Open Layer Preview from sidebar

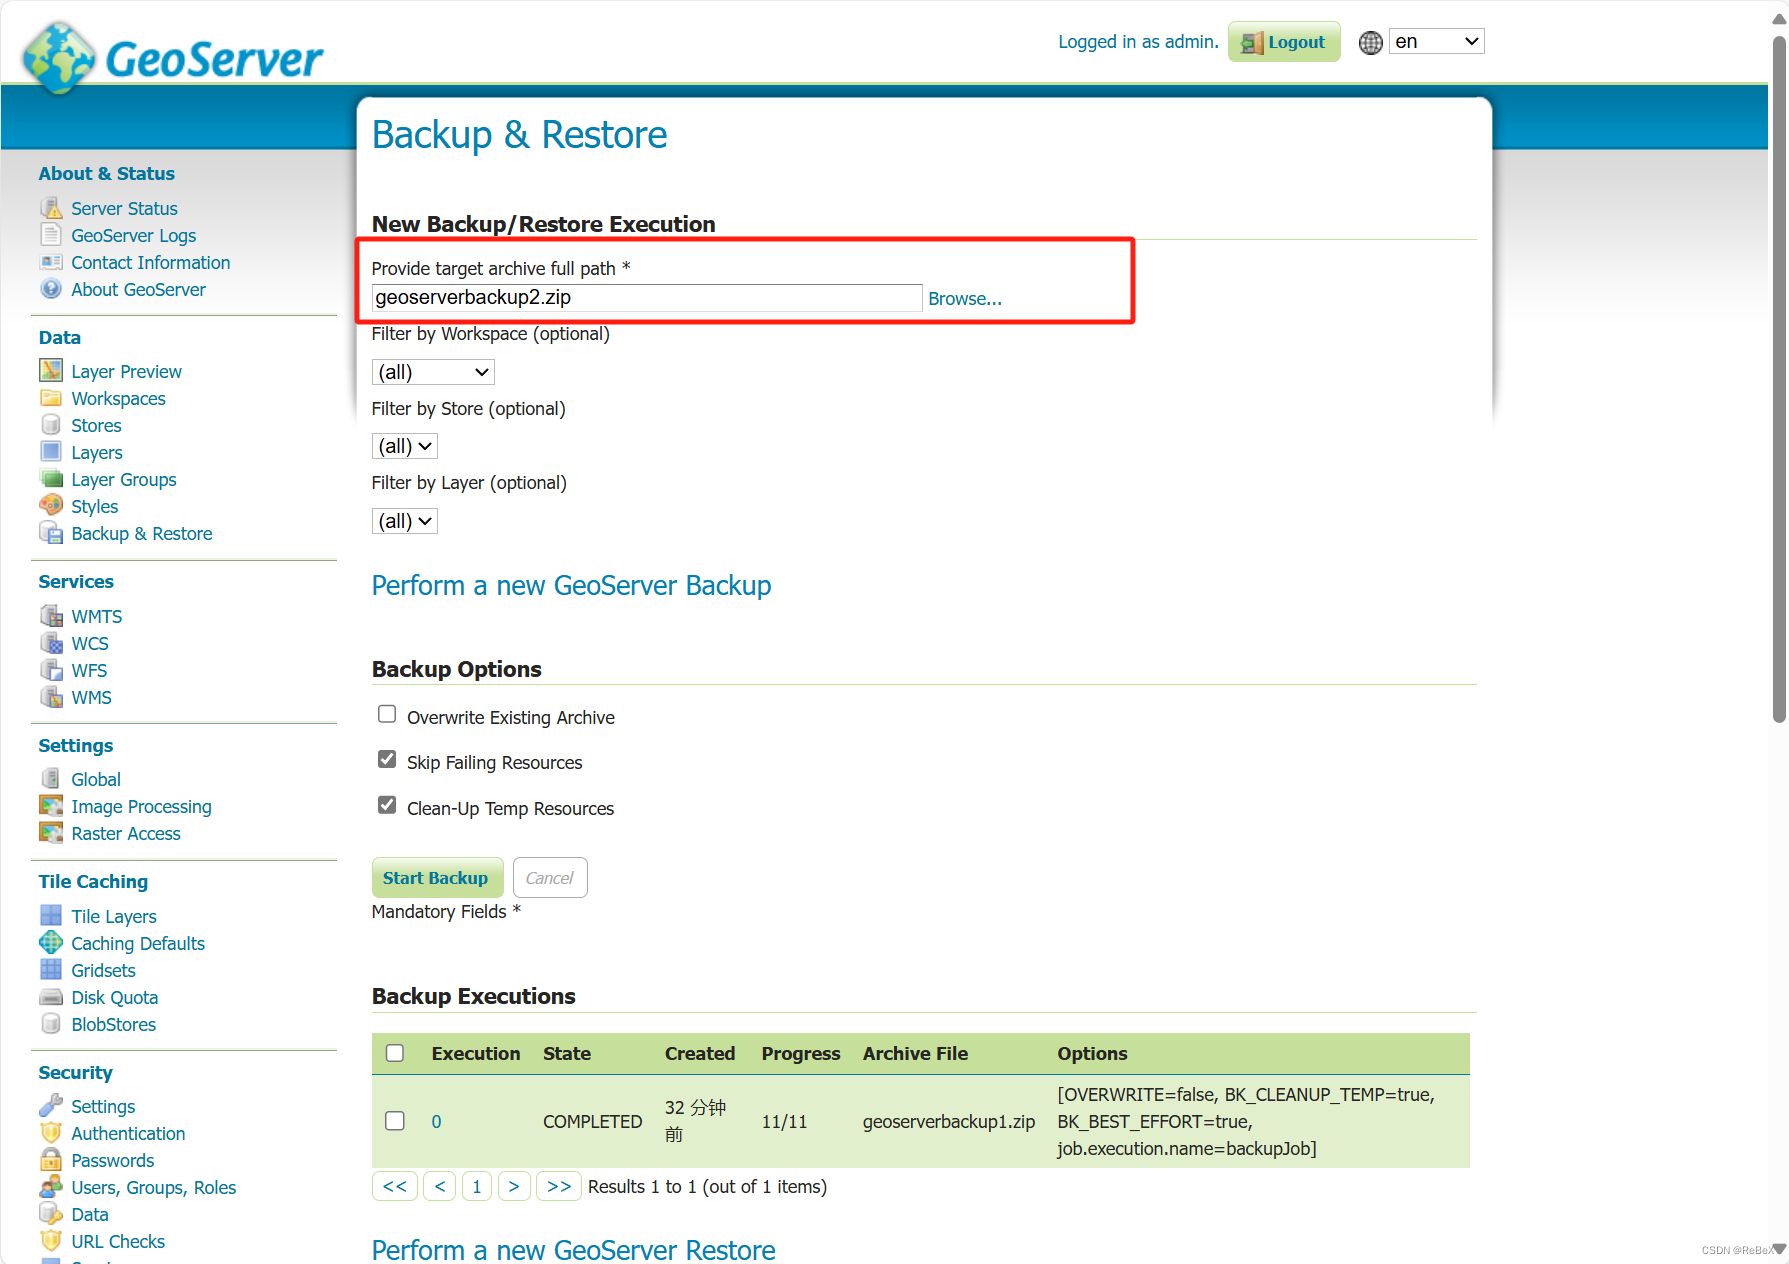click(126, 371)
